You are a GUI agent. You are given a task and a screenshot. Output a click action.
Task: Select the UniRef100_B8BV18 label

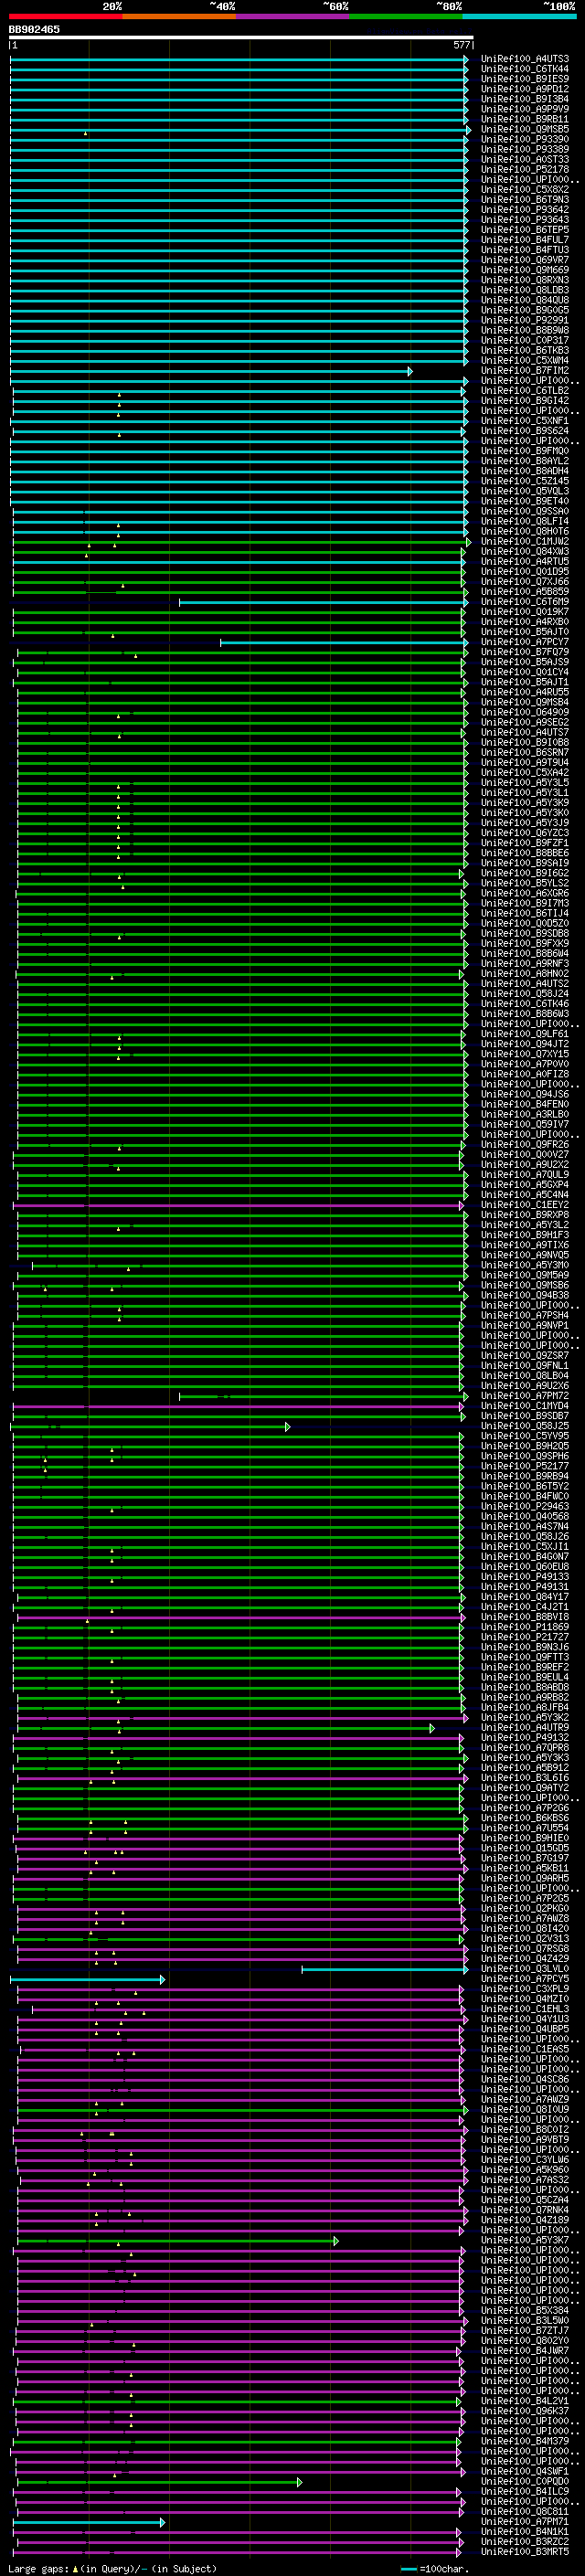pos(524,1617)
